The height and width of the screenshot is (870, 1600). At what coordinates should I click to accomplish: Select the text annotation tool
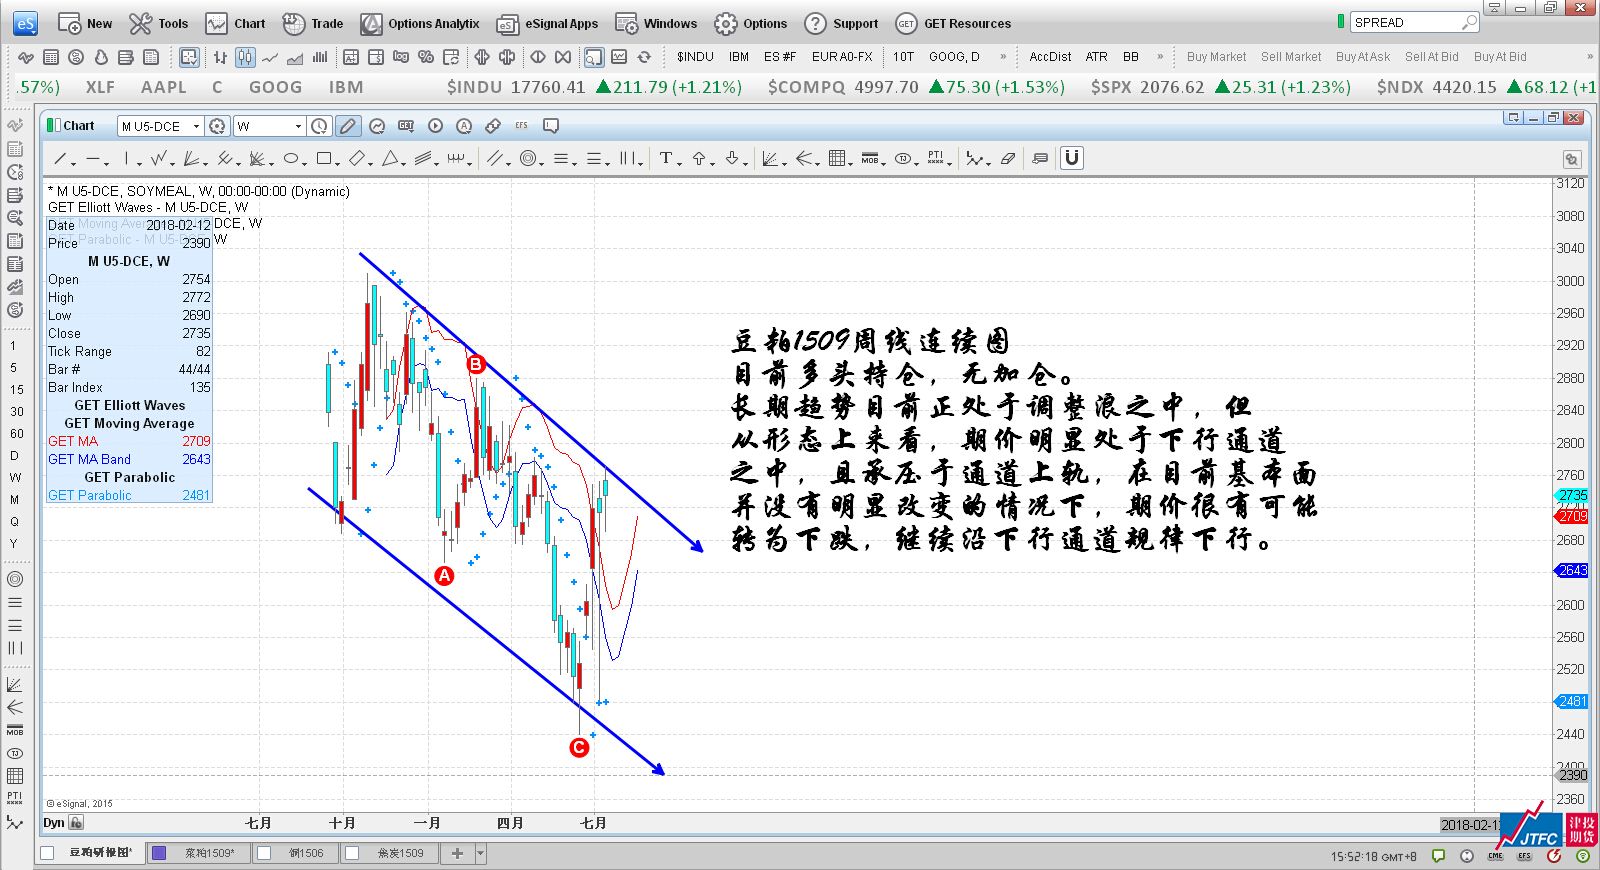(665, 158)
